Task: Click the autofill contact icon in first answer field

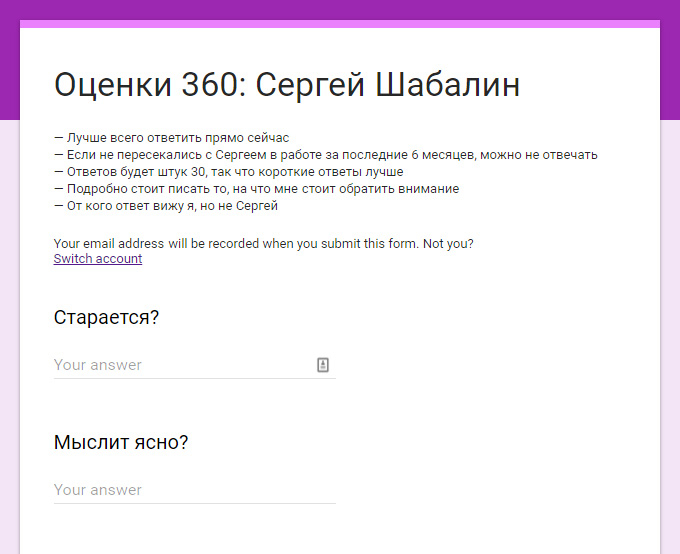Action: click(x=323, y=365)
